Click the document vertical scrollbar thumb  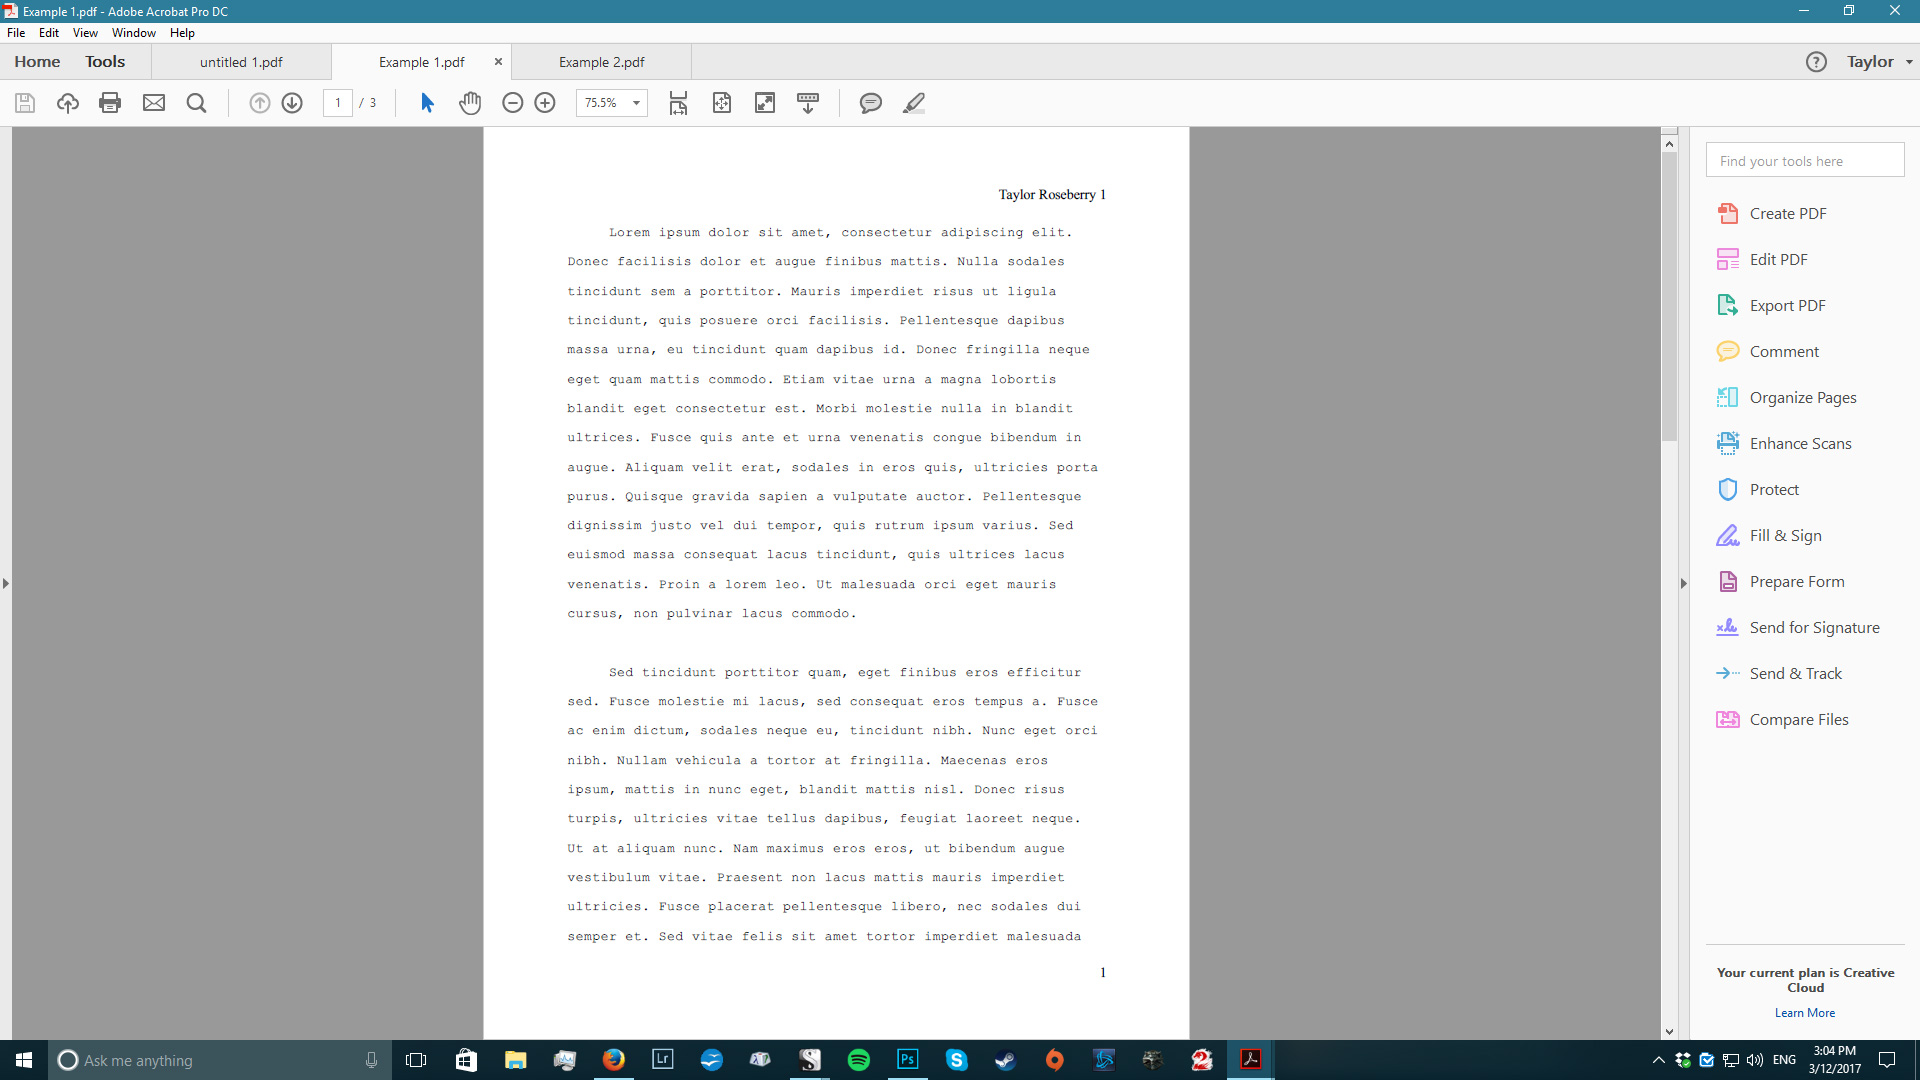coord(1669,297)
